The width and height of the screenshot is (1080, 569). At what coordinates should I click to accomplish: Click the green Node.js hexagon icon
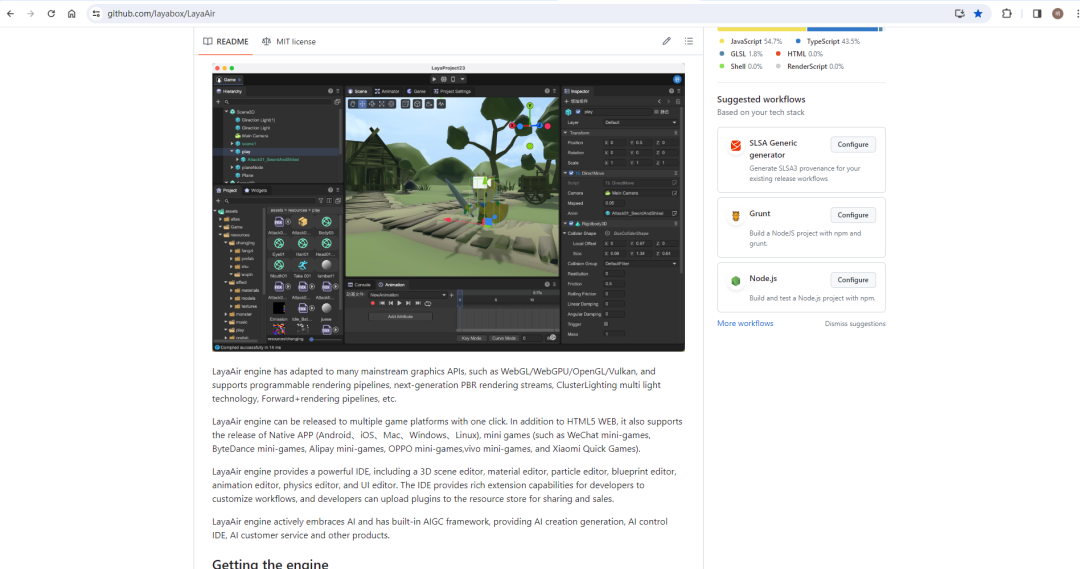(736, 280)
